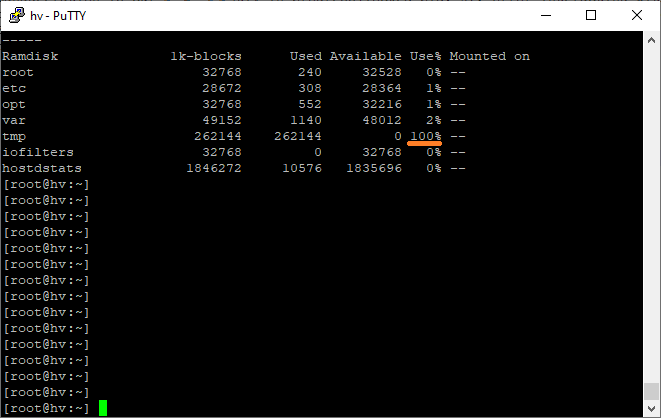Click the available value 0 in tmp row

398,136
